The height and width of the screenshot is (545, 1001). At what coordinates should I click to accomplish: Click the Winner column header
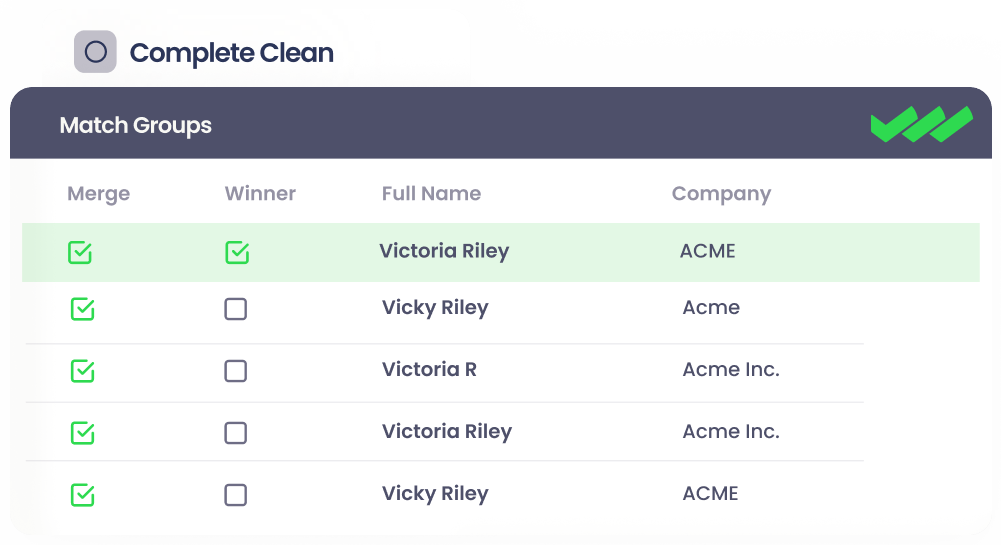[x=260, y=193]
